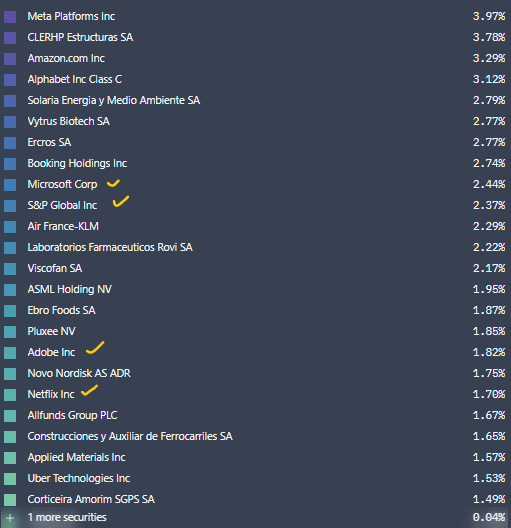Click the 1.70% weight for Netflix
The width and height of the screenshot is (511, 528).
489,394
